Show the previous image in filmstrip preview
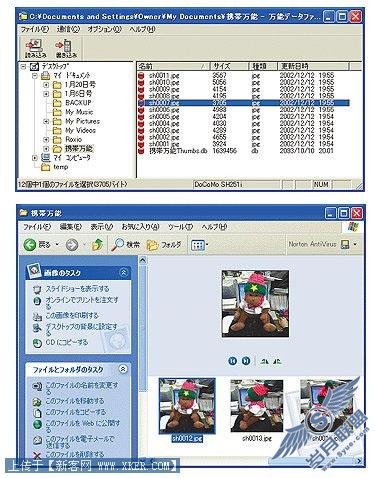This screenshot has height=478, width=375. [233, 361]
